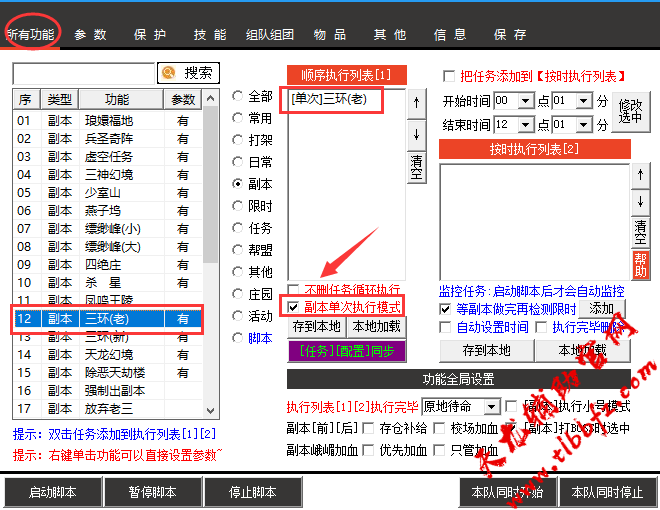Open the start time hour dropdown
Viewport: 660px width, 510px height.
click(x=525, y=101)
